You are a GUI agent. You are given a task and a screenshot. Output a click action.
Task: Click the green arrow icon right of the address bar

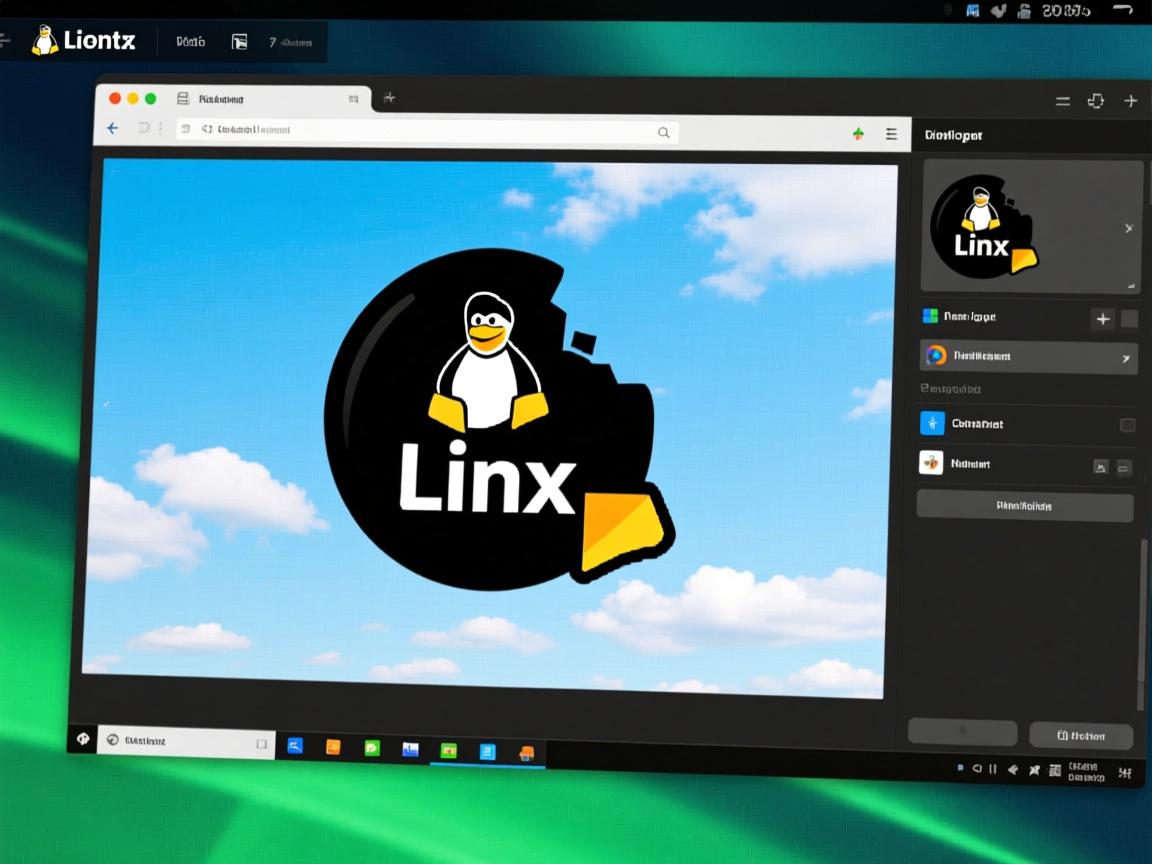click(857, 132)
